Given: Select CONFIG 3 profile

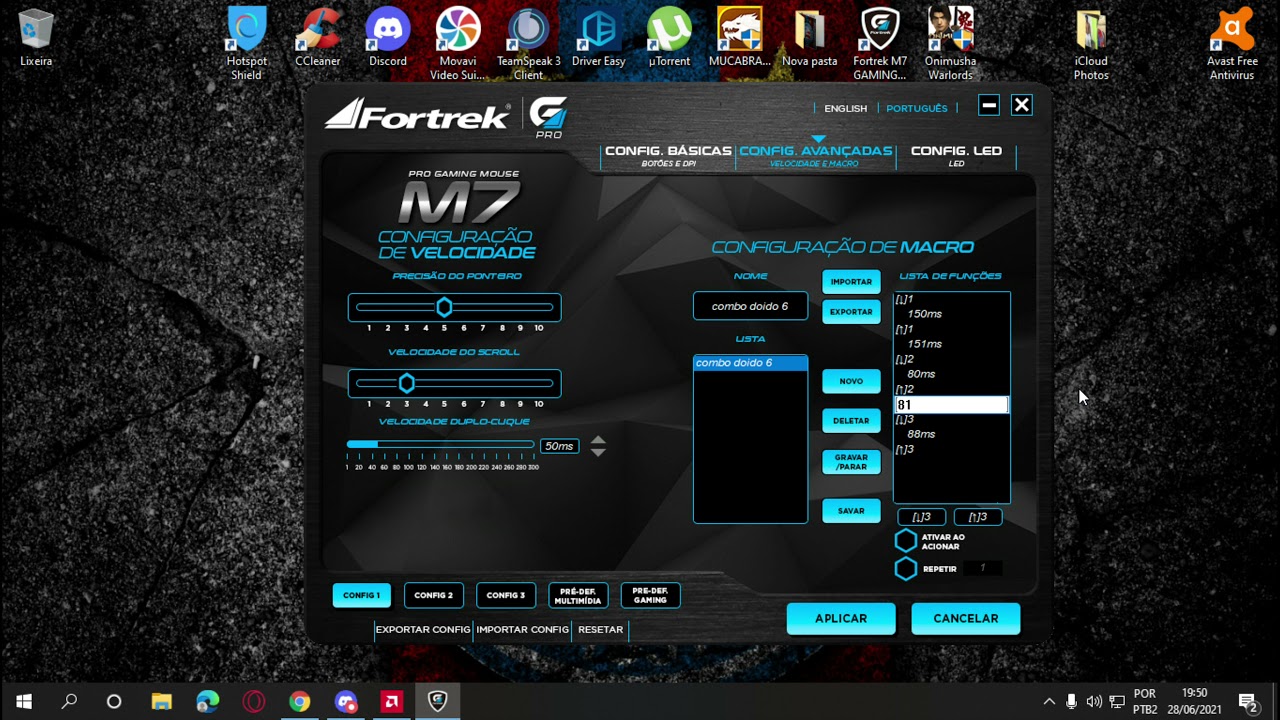Looking at the screenshot, I should click(x=506, y=595).
